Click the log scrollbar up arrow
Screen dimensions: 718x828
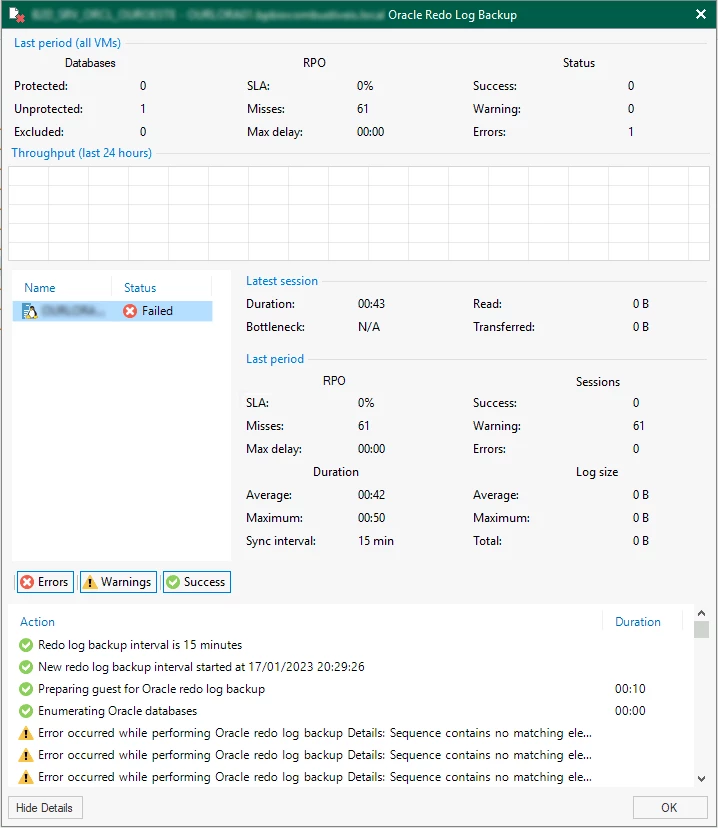point(701,613)
